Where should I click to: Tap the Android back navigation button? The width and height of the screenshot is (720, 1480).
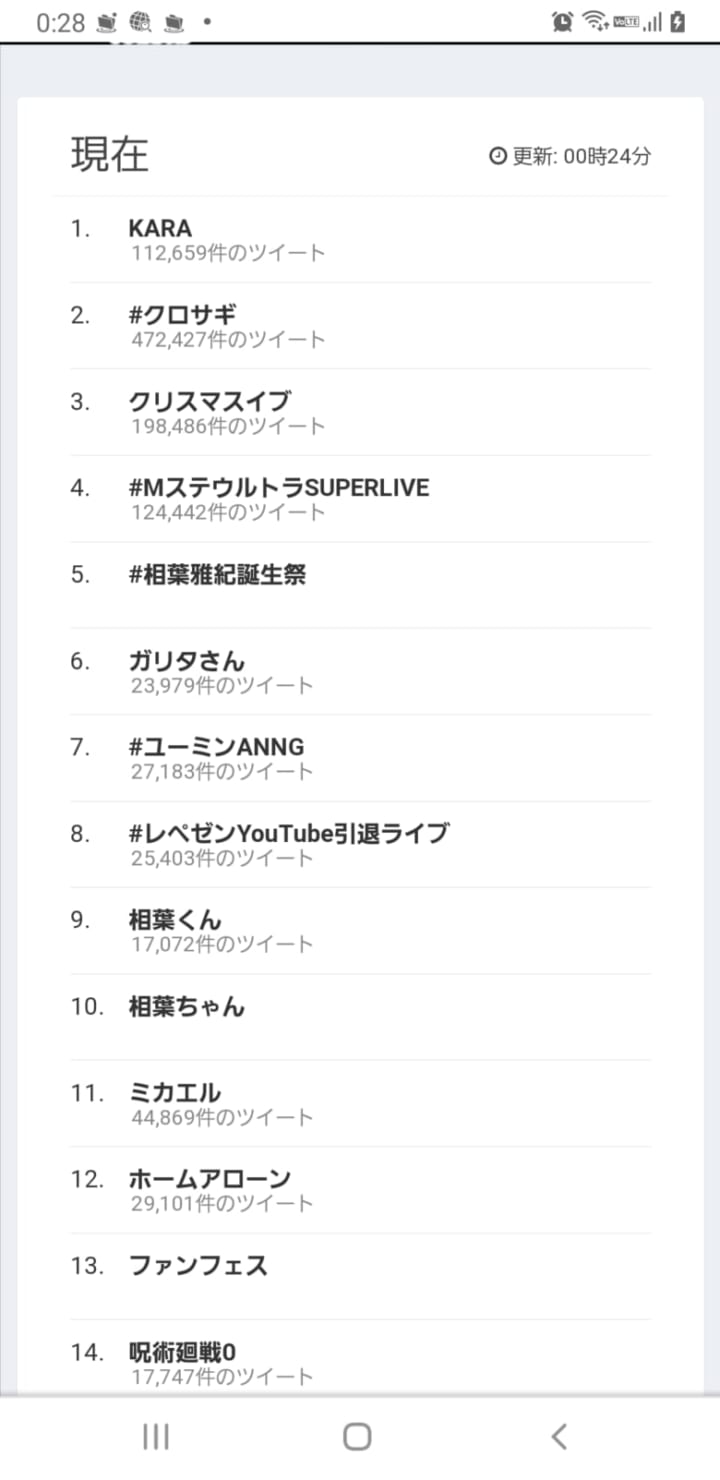click(559, 1437)
